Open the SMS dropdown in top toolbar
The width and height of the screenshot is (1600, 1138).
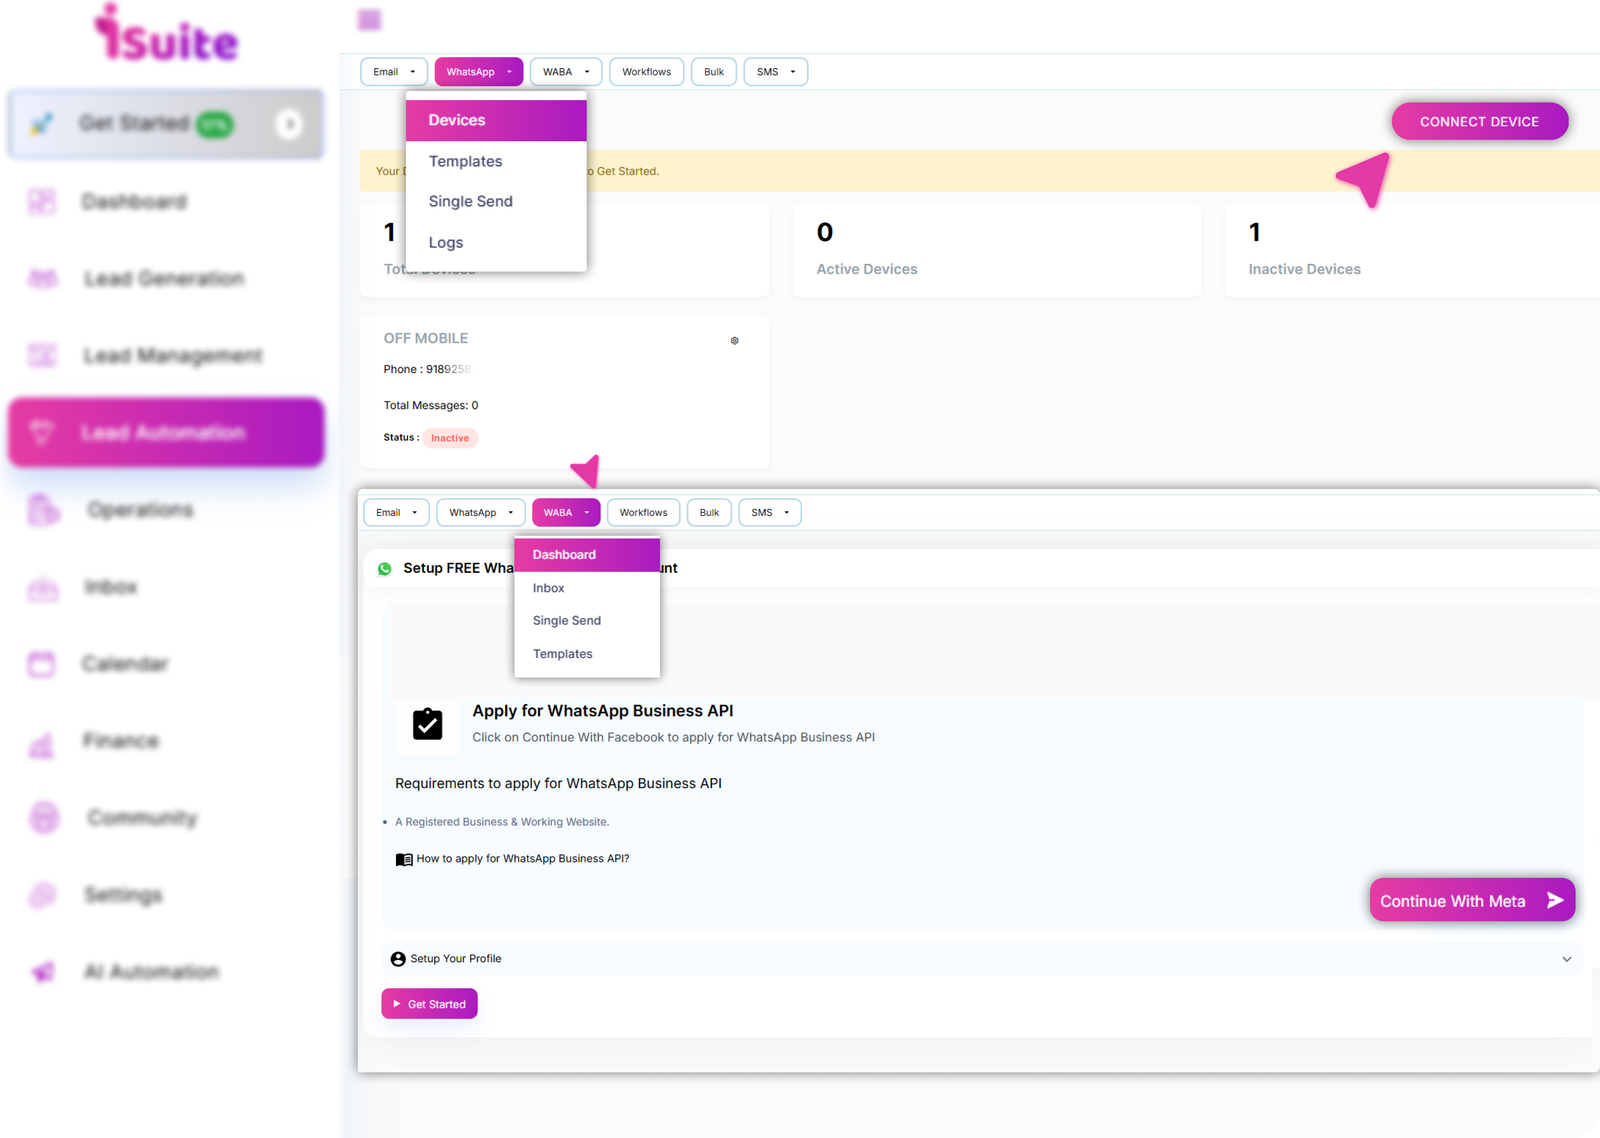(775, 72)
